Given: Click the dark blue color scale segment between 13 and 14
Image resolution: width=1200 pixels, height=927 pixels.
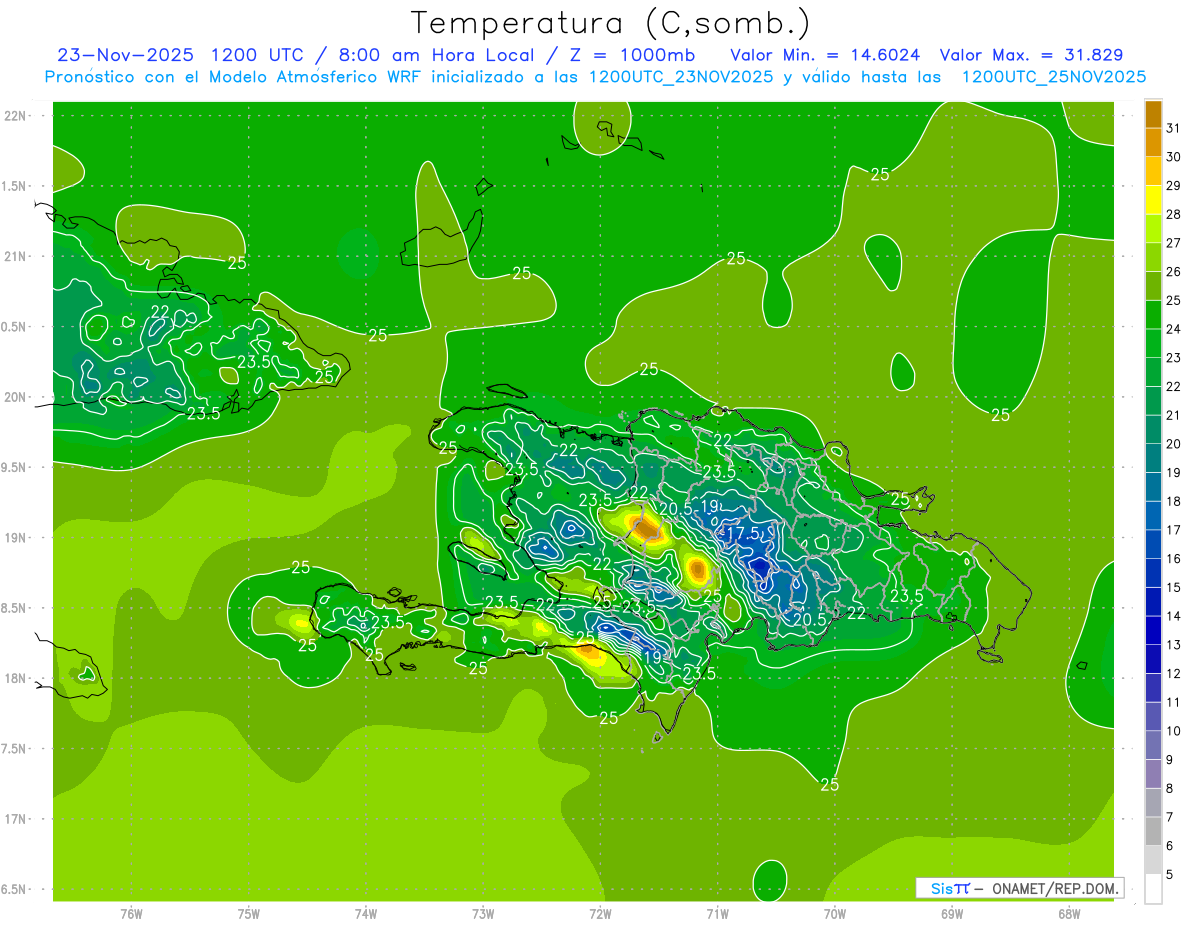Looking at the screenshot, I should (1153, 631).
